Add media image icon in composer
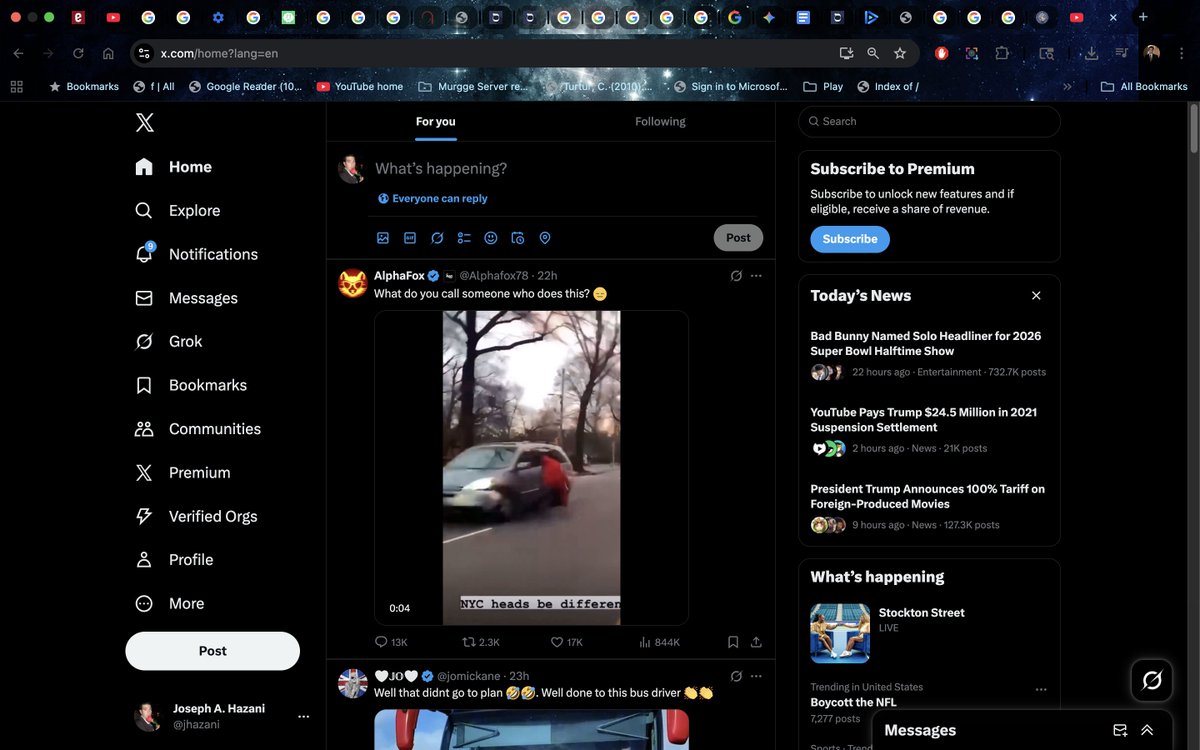 tap(383, 238)
